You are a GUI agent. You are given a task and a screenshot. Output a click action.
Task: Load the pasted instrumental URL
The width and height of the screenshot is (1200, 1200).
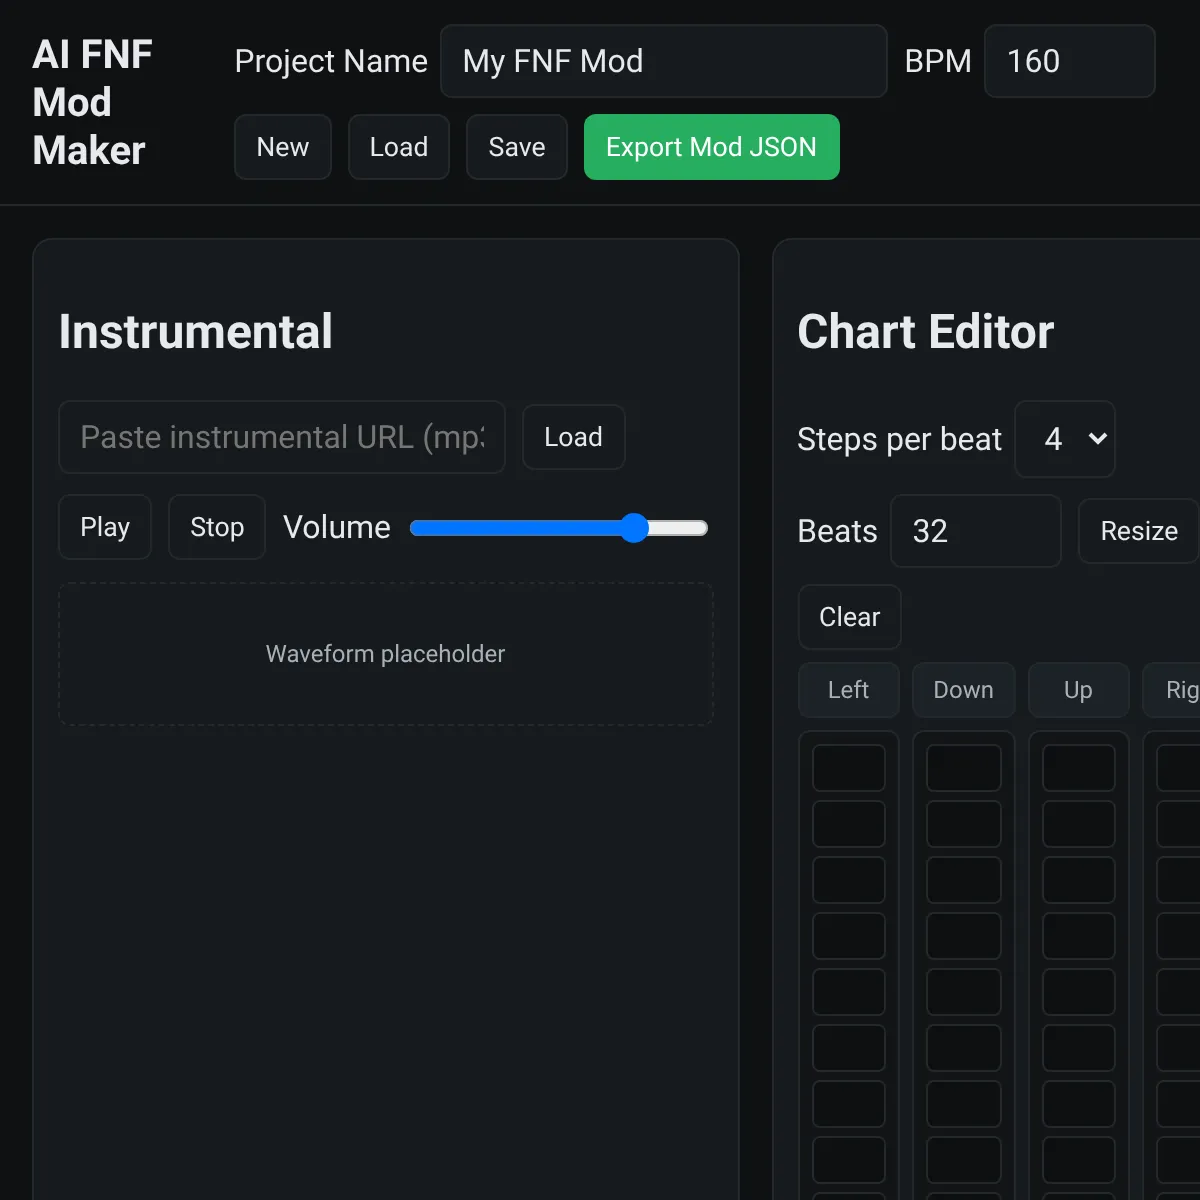pyautogui.click(x=574, y=437)
